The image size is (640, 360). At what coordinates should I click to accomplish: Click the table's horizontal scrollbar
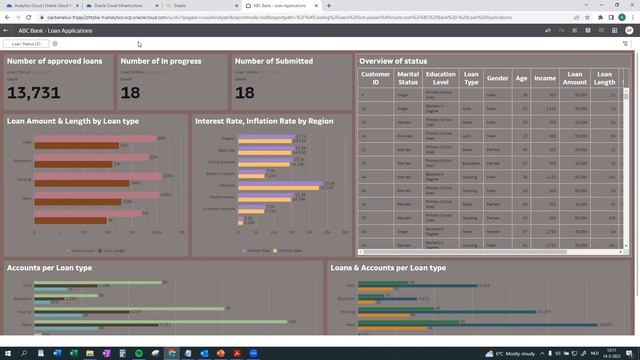(490, 252)
